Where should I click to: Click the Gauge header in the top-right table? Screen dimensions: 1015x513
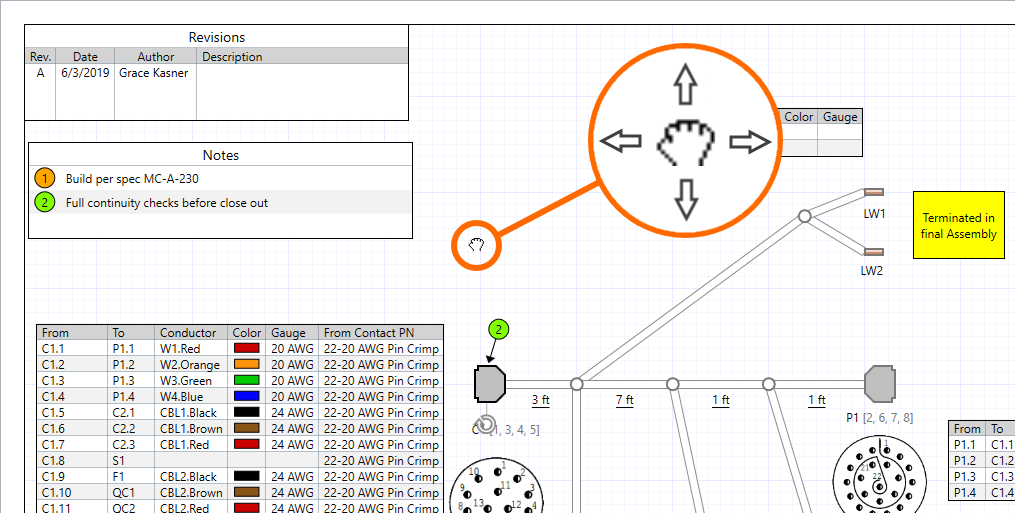[x=840, y=117]
